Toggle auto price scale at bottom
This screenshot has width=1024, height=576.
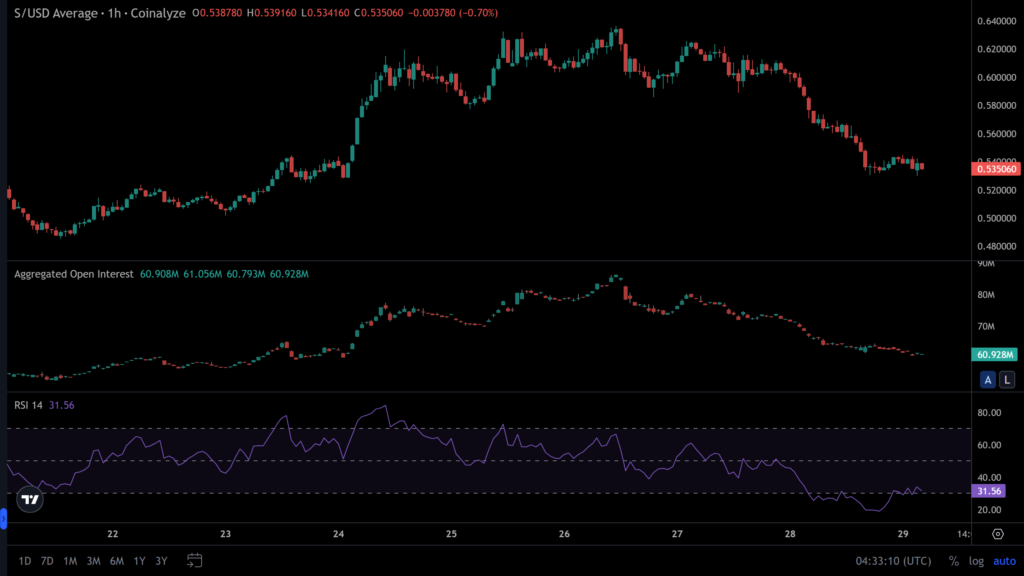pyautogui.click(x=1003, y=561)
